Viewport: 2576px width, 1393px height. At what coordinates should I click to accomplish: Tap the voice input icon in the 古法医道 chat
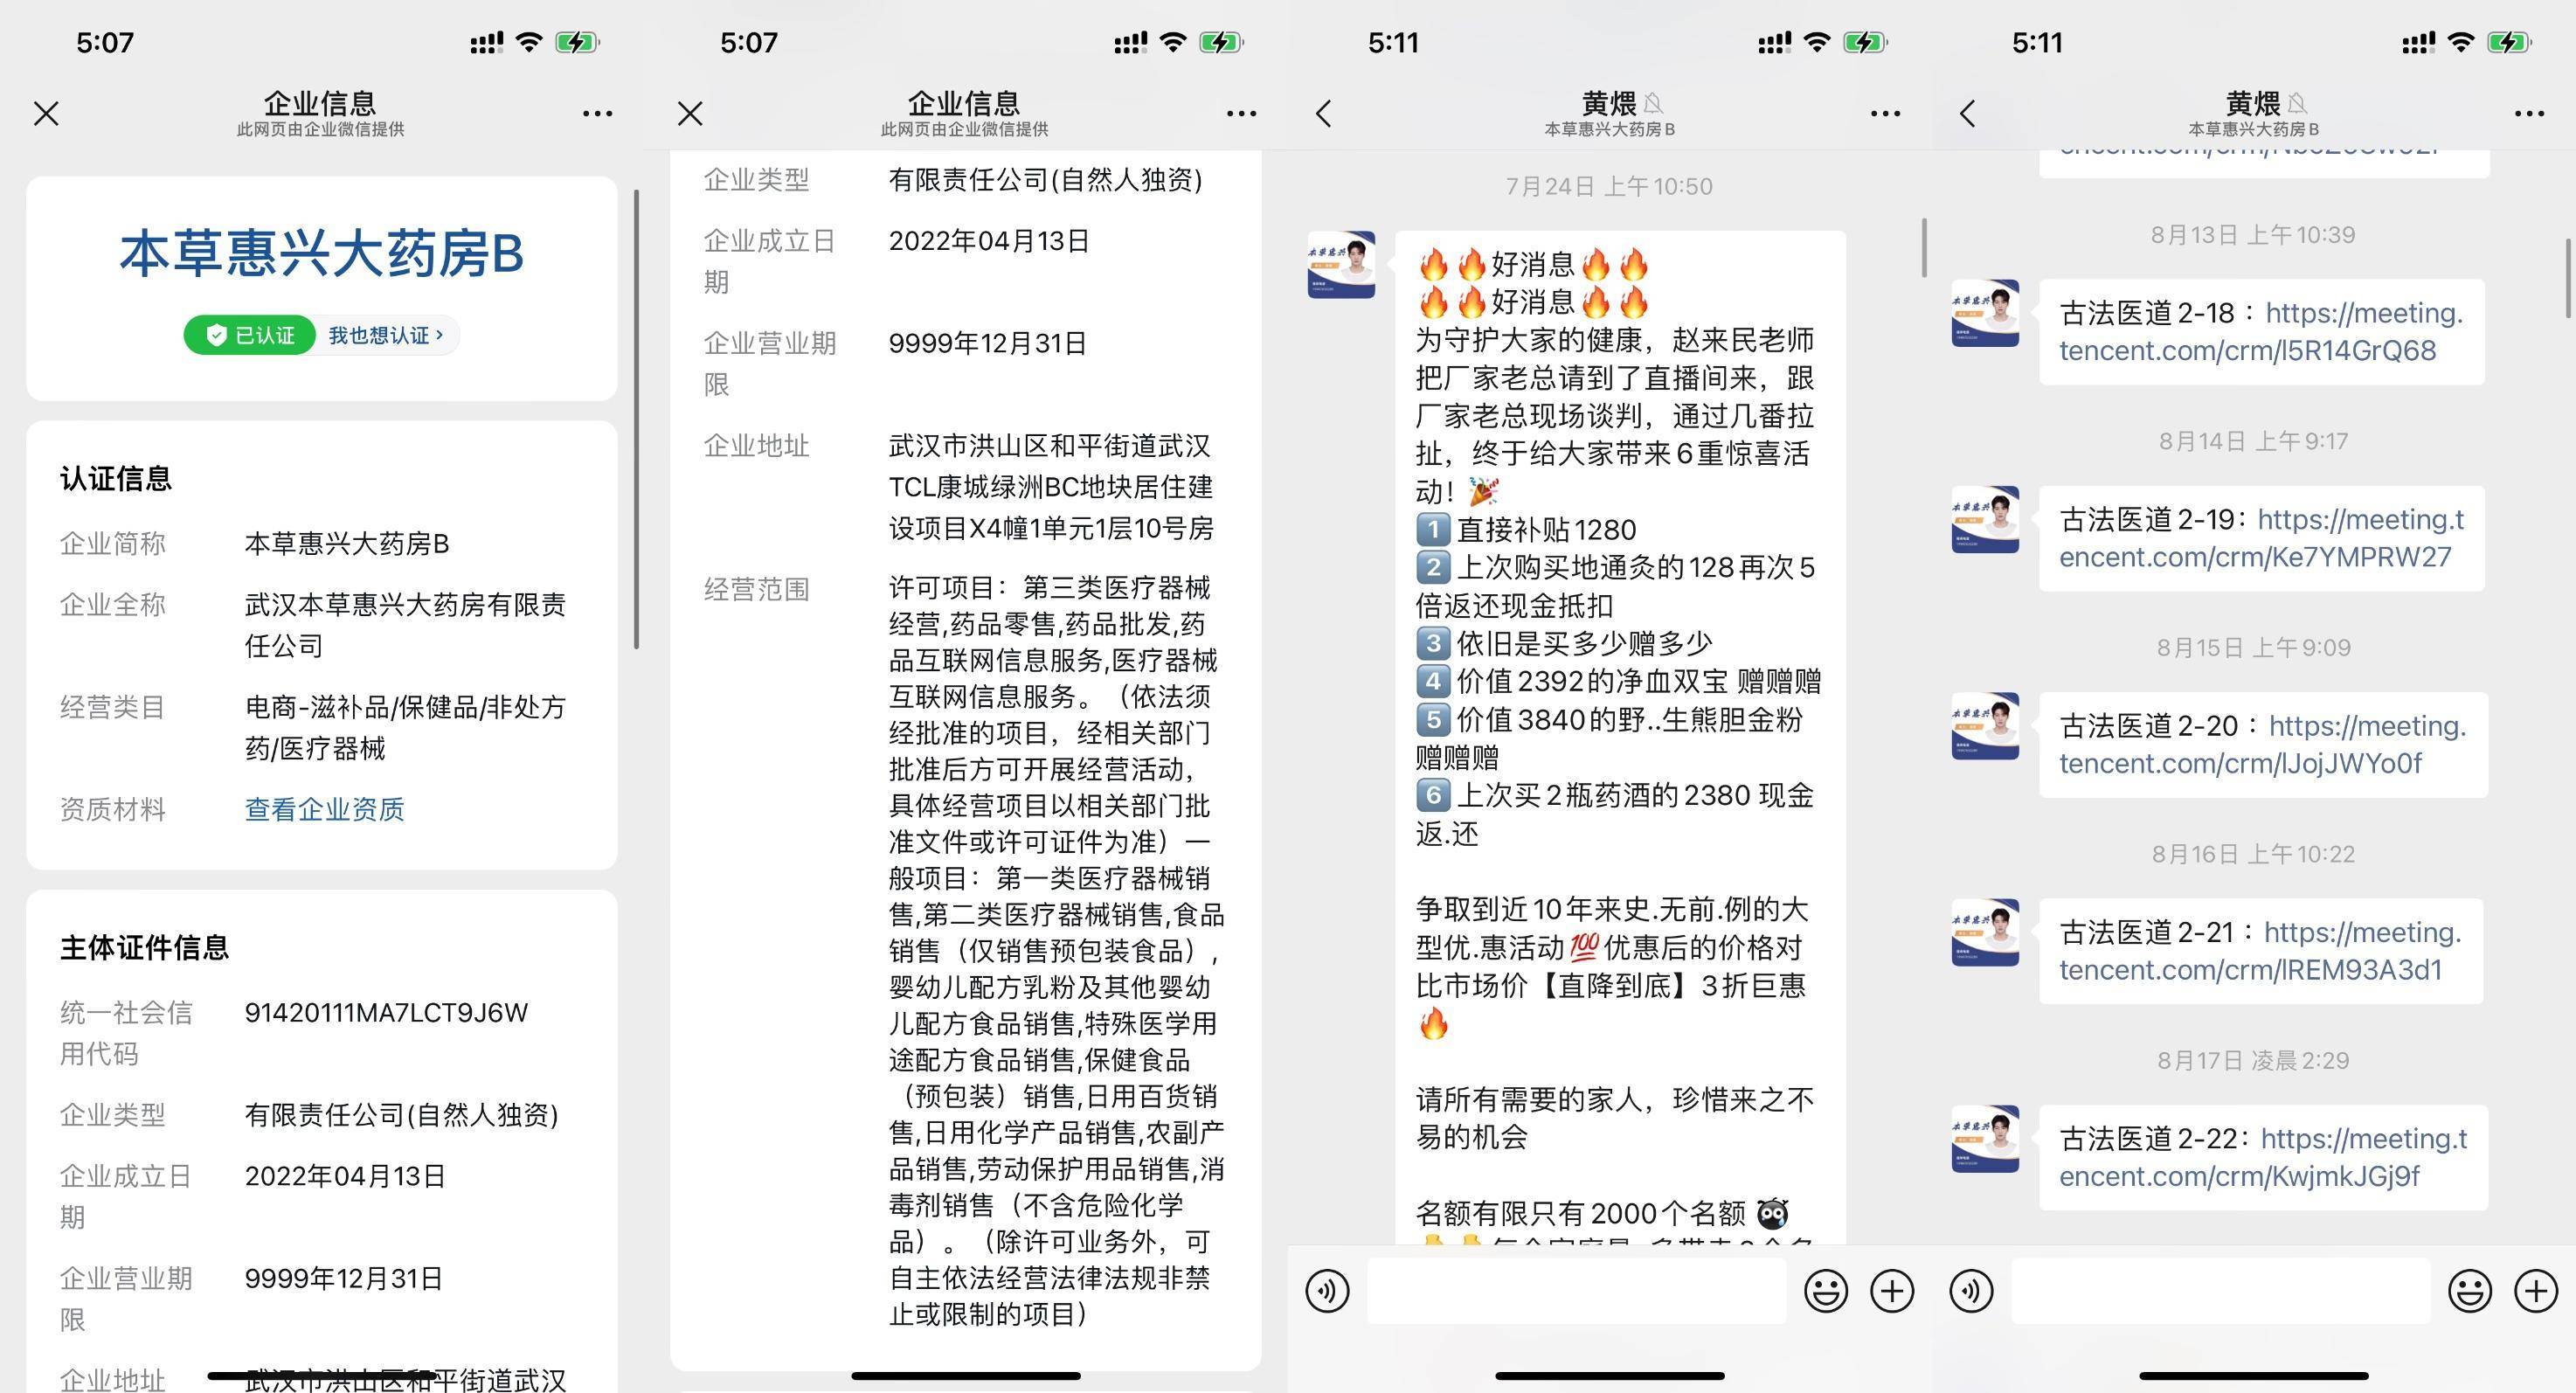[1971, 1290]
